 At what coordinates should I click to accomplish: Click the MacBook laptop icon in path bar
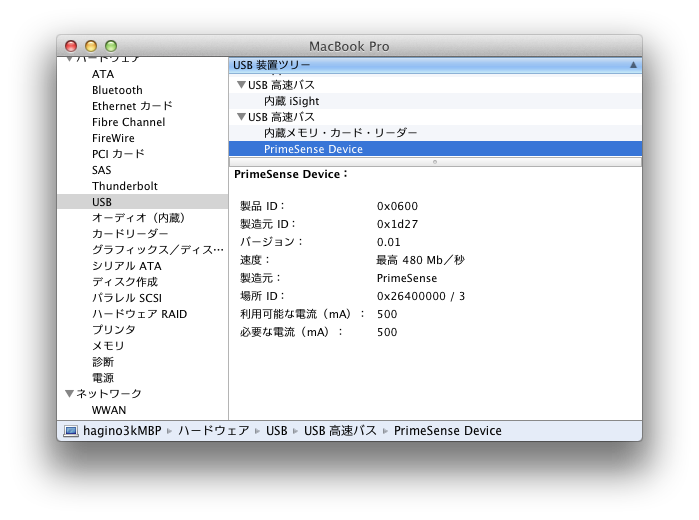pyautogui.click(x=71, y=431)
